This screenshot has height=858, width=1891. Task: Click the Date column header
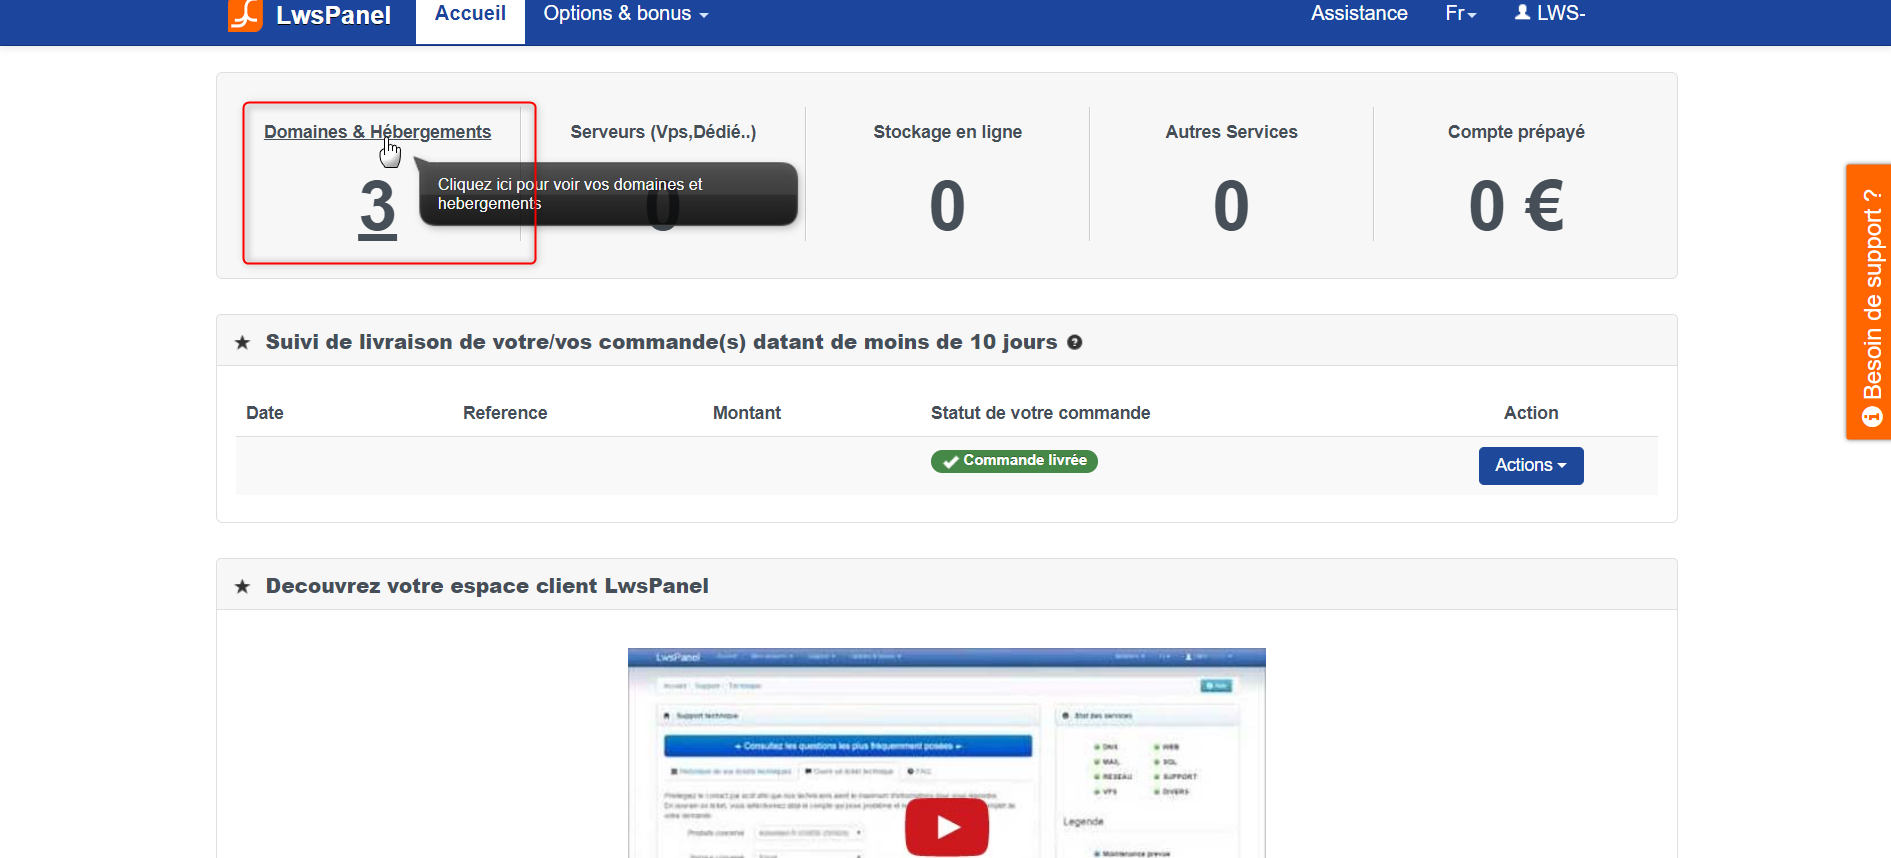click(265, 413)
